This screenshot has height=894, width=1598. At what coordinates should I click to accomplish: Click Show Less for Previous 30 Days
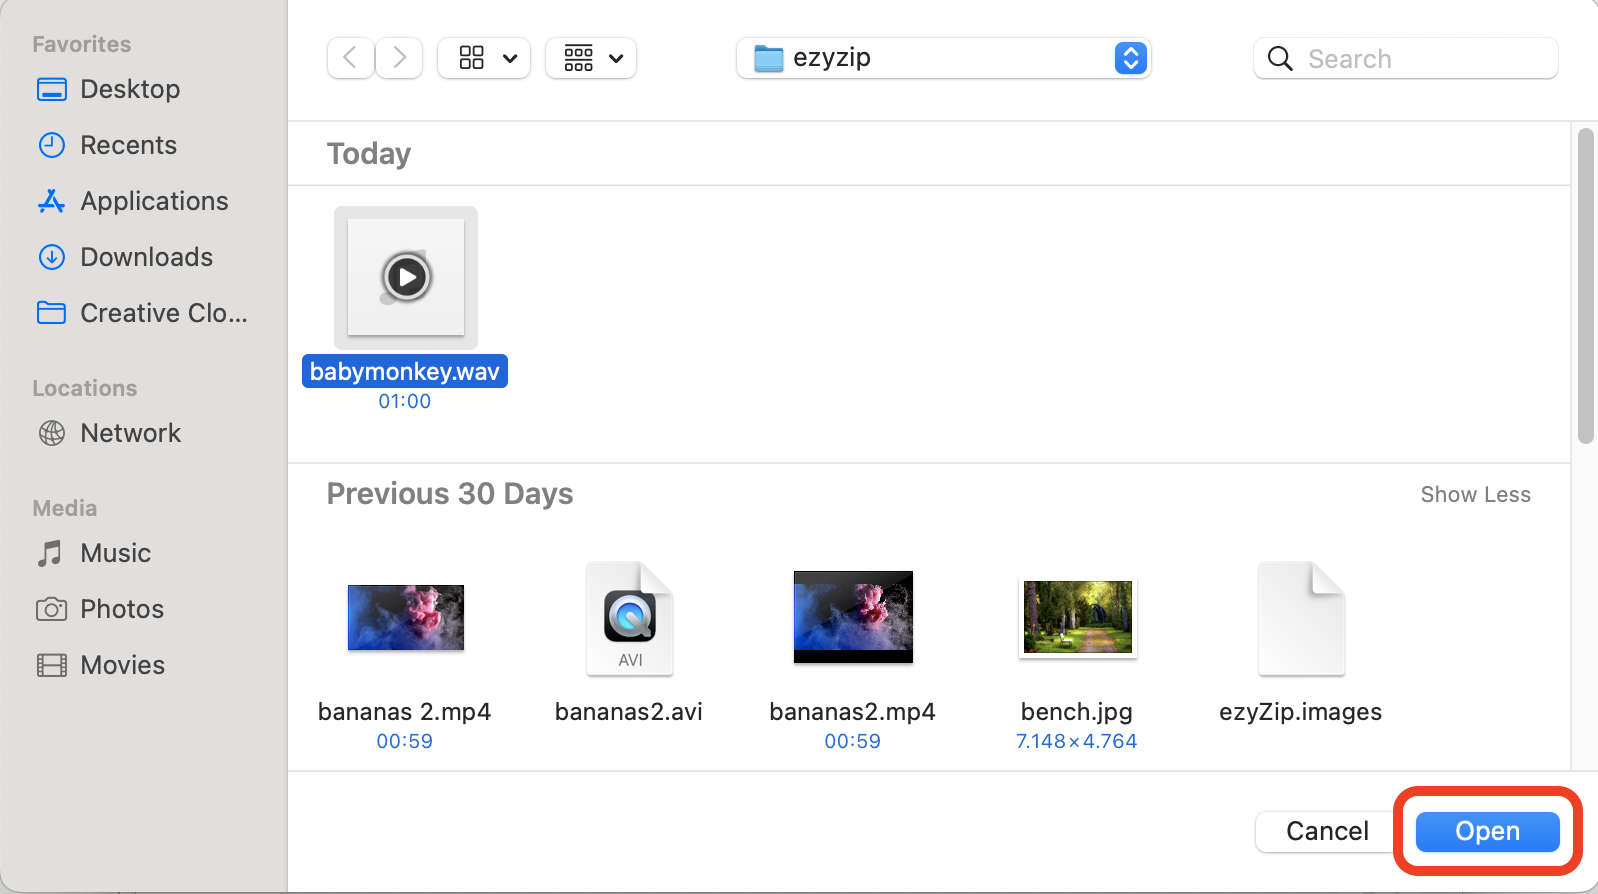click(1475, 495)
